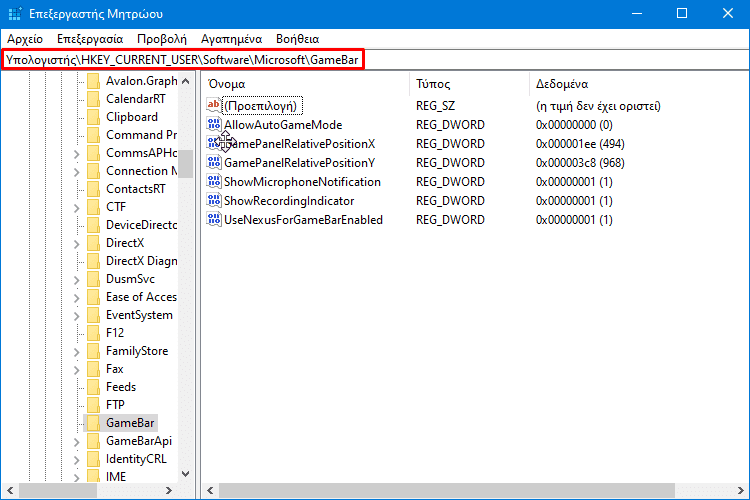Click the data 0x000001ee (494)

point(580,144)
